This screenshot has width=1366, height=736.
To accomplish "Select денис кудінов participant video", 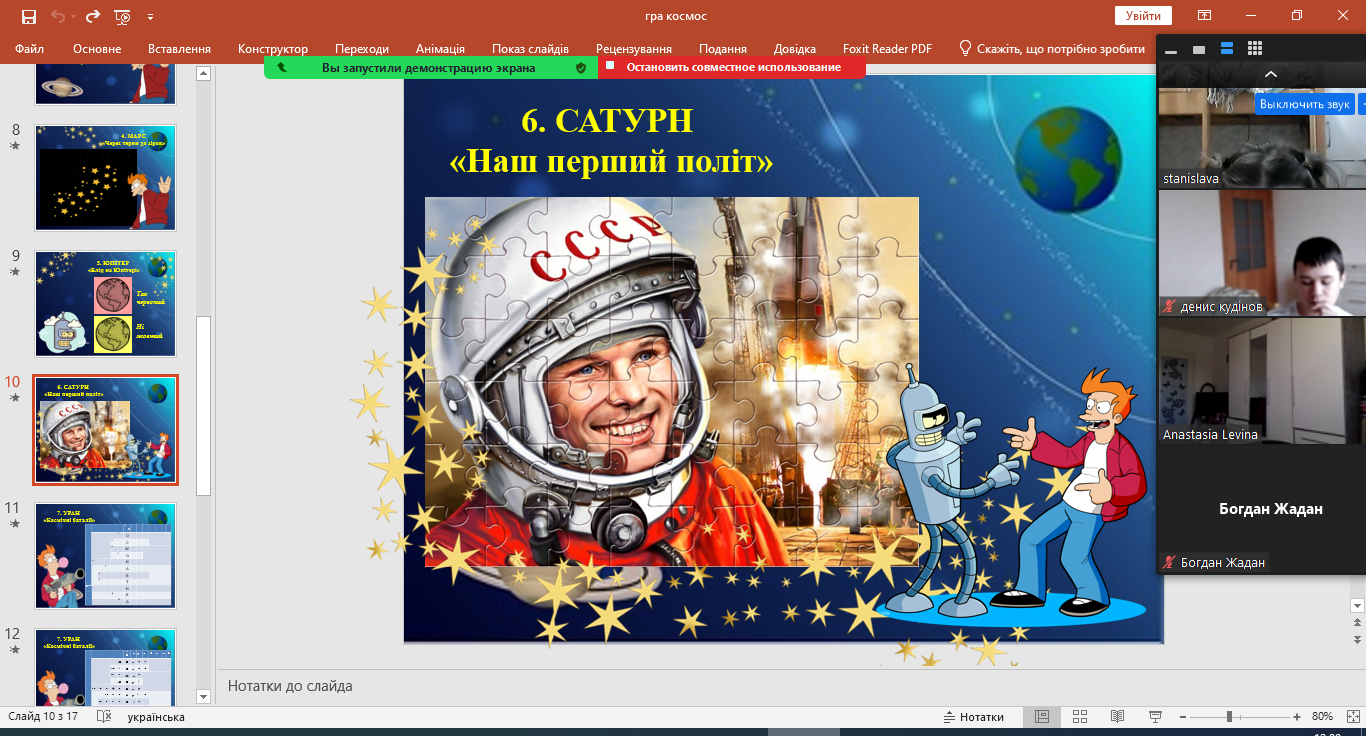I will pyautogui.click(x=1262, y=252).
